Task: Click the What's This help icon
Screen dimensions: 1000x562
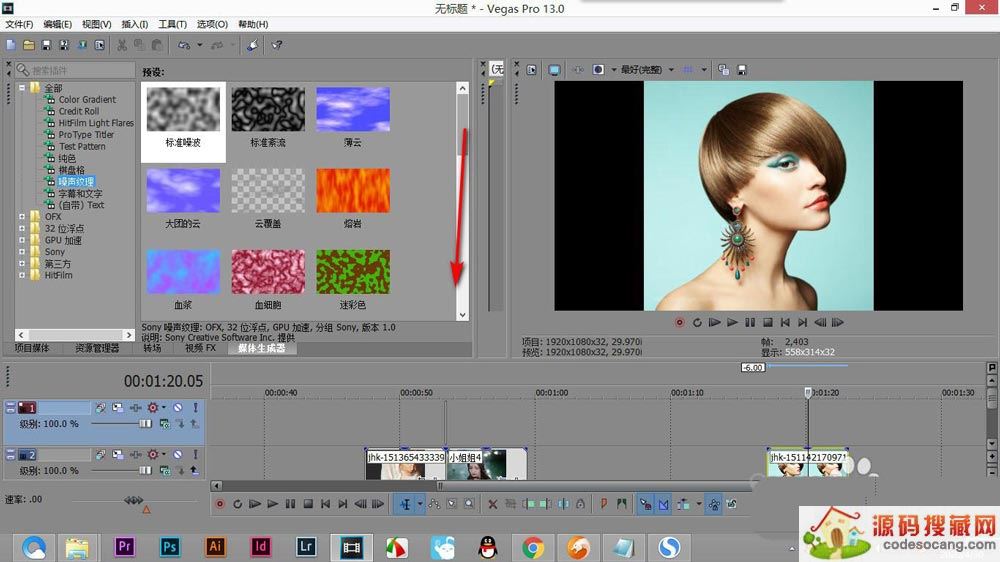Action: click(x=277, y=45)
